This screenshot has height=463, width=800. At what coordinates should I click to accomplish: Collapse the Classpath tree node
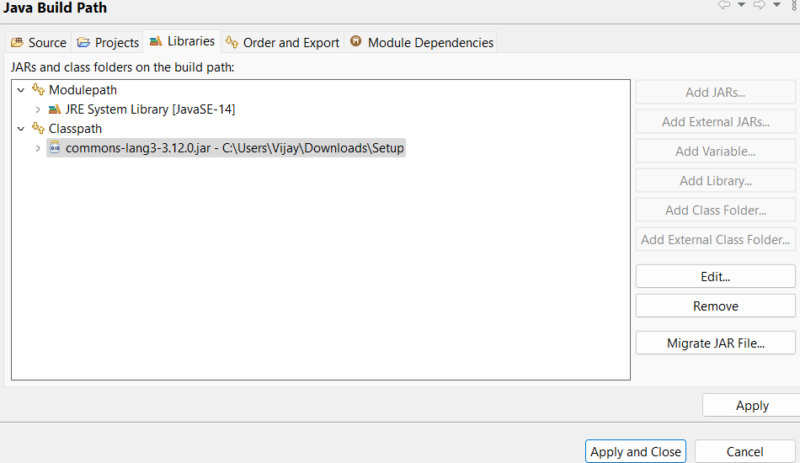[x=21, y=129]
